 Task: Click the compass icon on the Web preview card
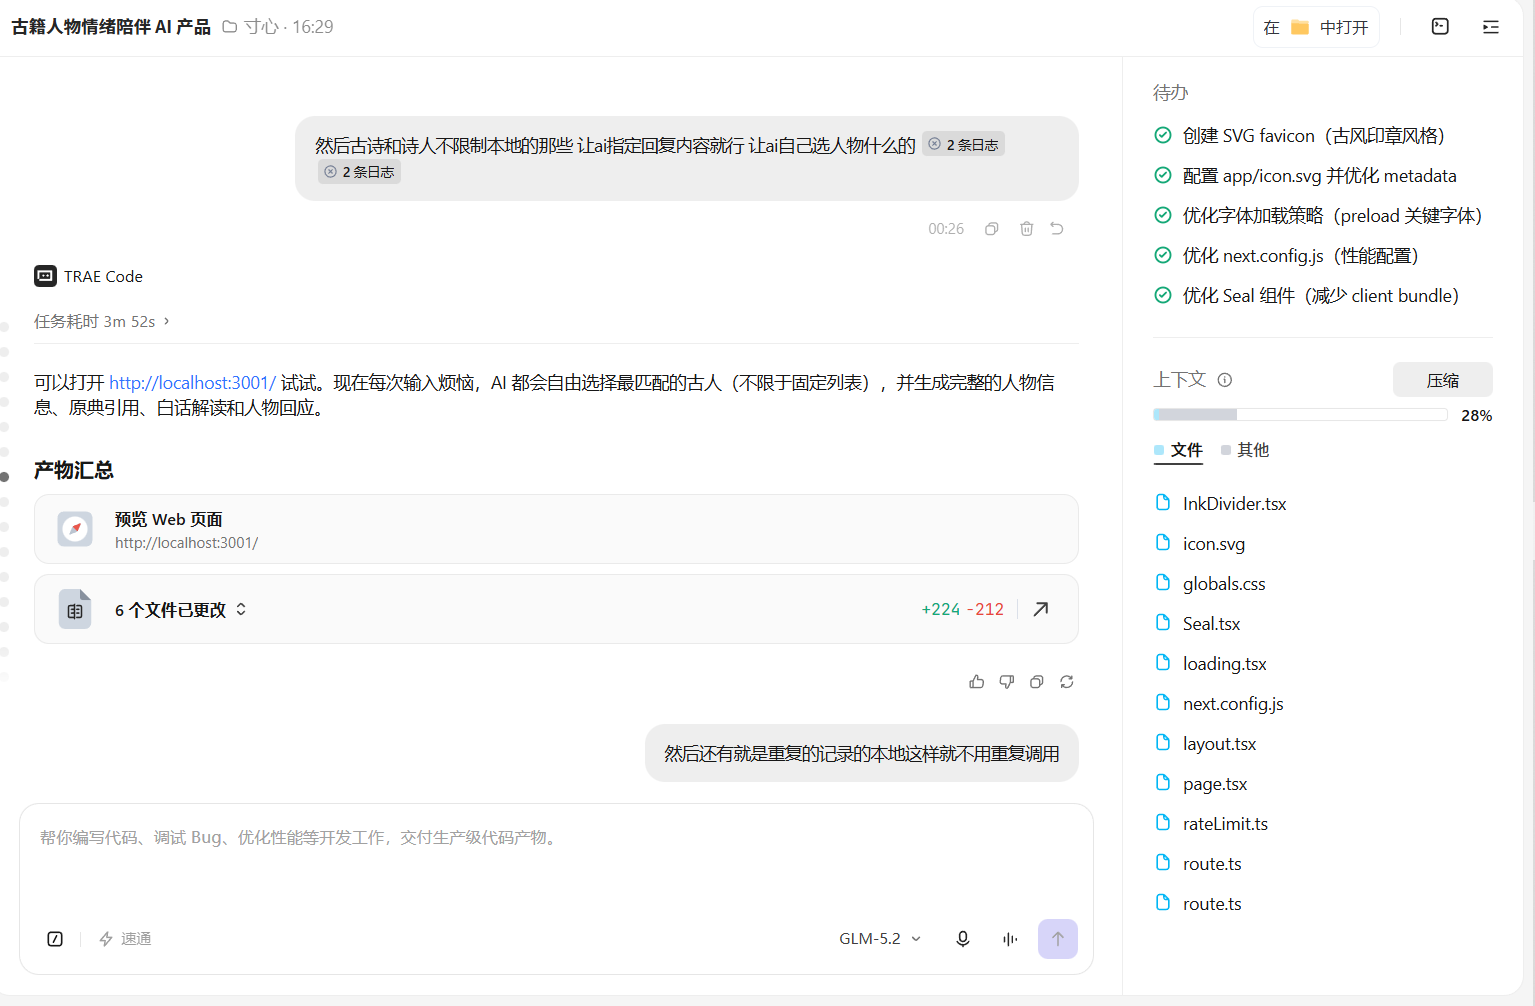75,529
